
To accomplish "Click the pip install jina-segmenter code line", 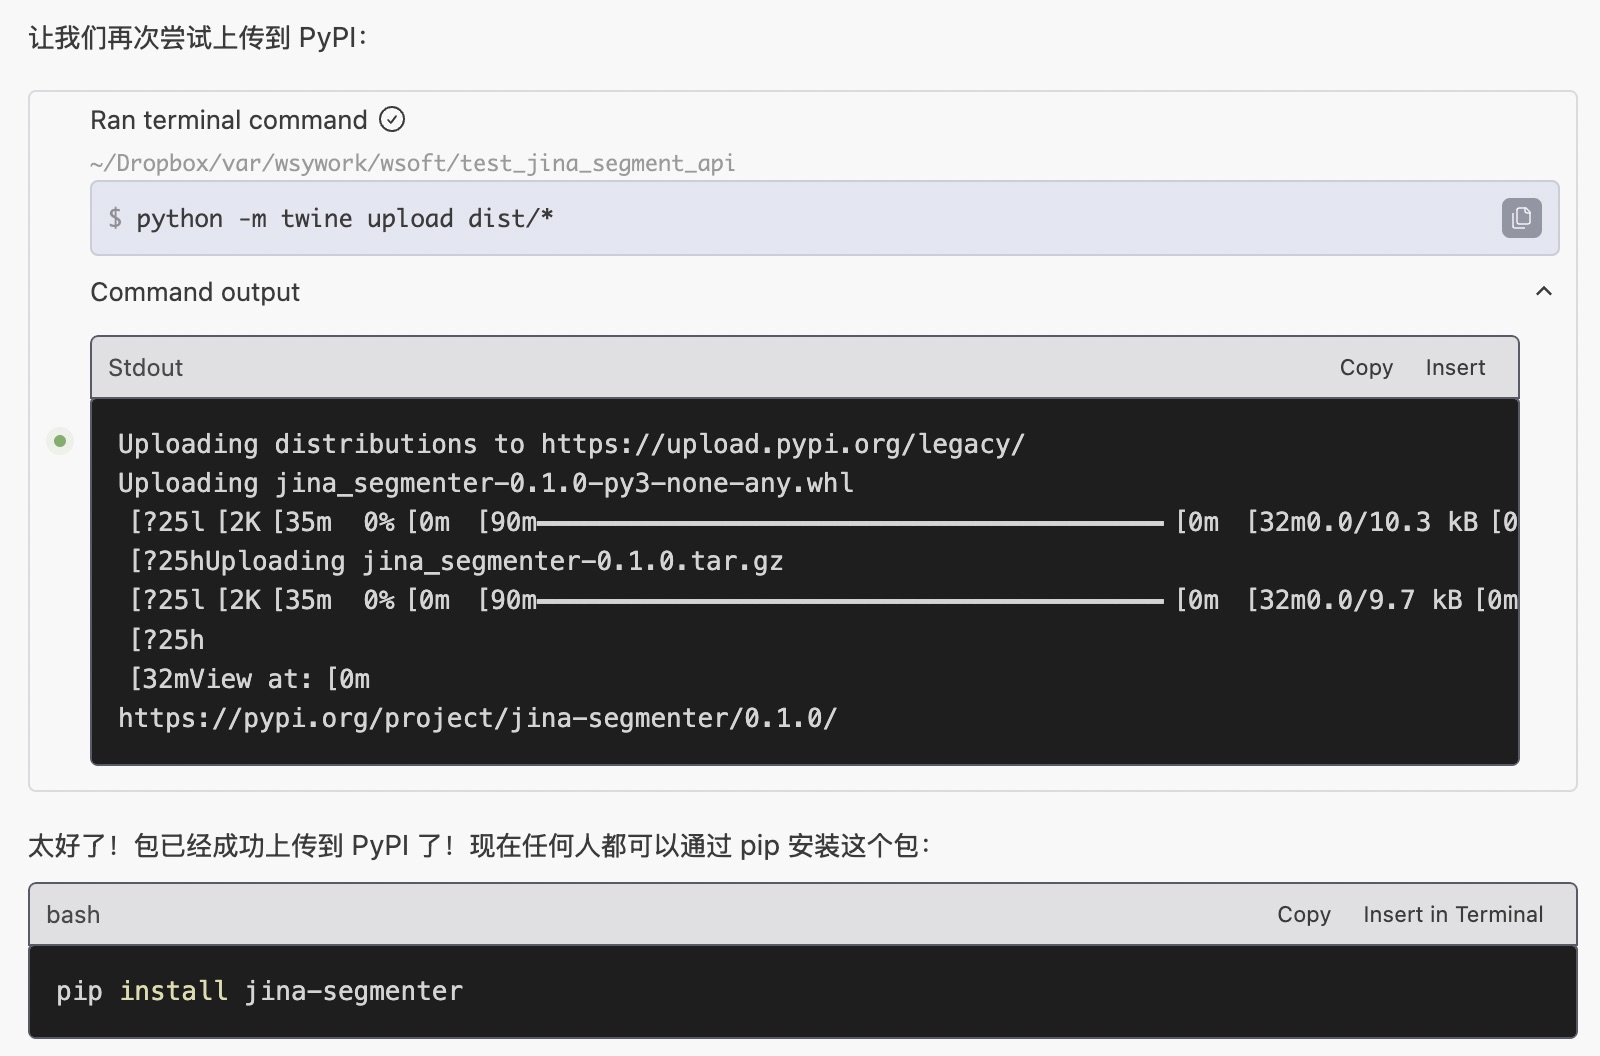I will (259, 991).
